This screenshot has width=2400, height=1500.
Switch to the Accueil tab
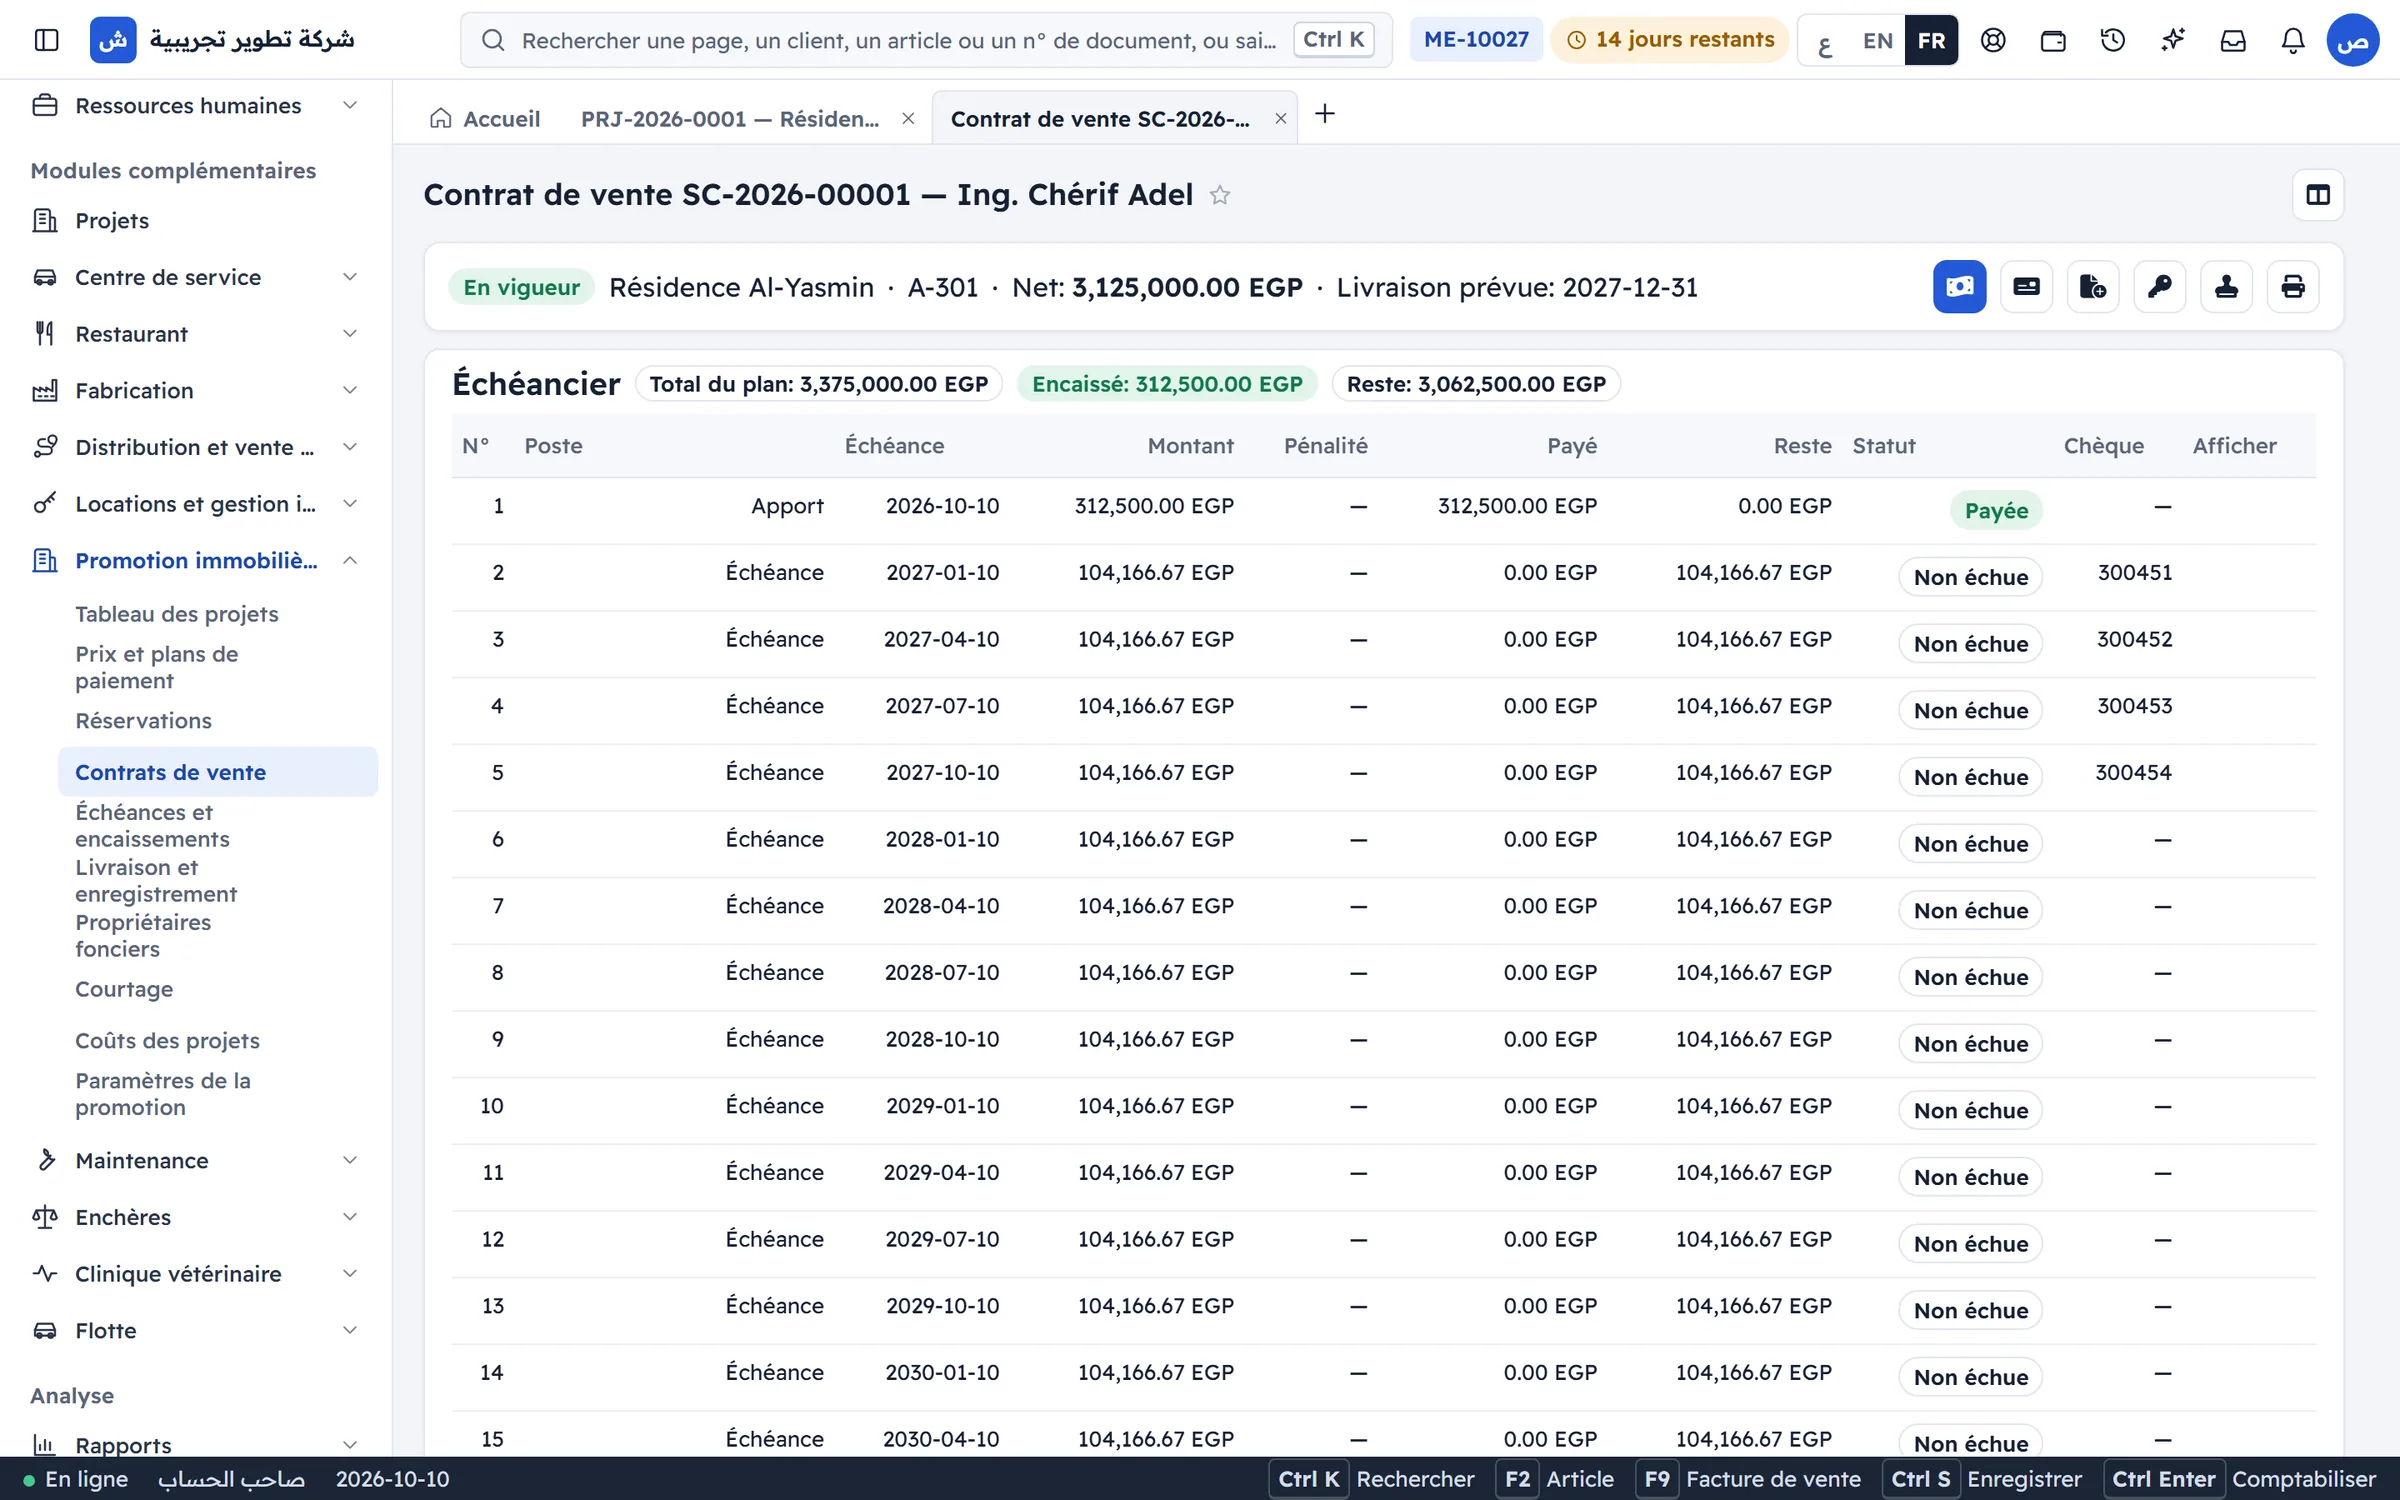point(485,119)
